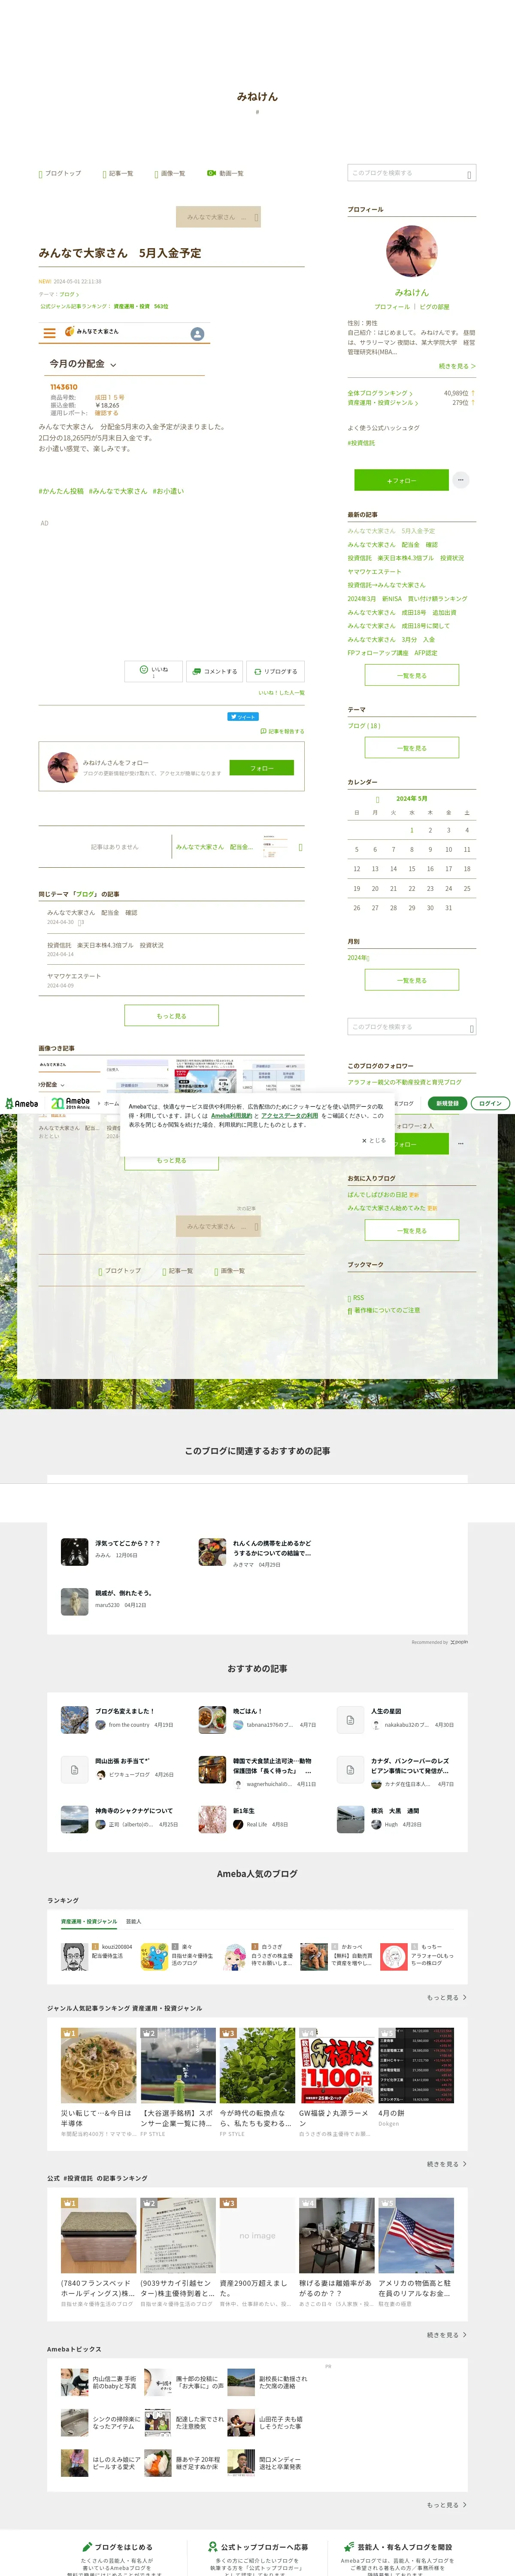The width and height of the screenshot is (515, 2576).
Task: Click the ログイン button
Action: tap(490, 1103)
